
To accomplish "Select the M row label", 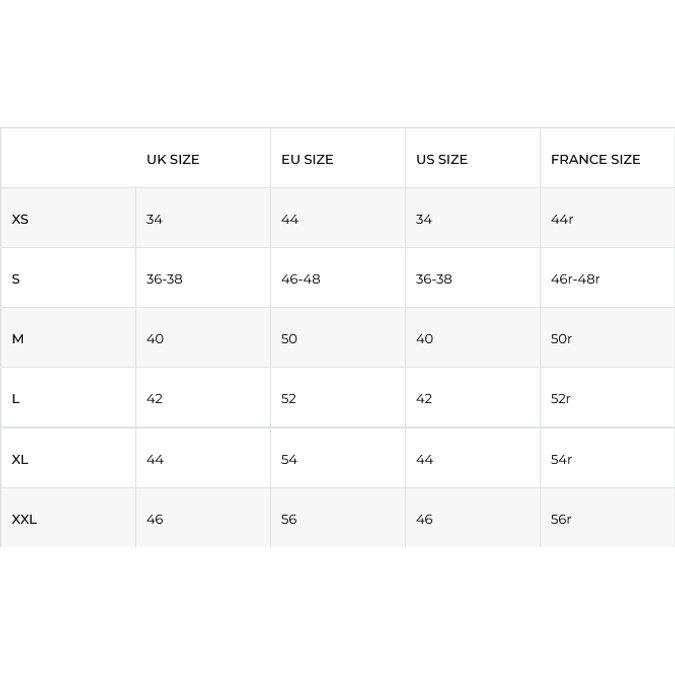I will (x=18, y=339).
